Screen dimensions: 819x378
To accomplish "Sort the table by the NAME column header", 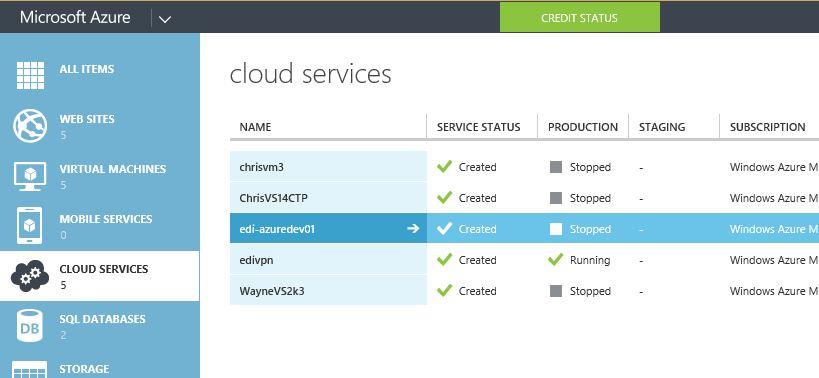I will pos(255,127).
